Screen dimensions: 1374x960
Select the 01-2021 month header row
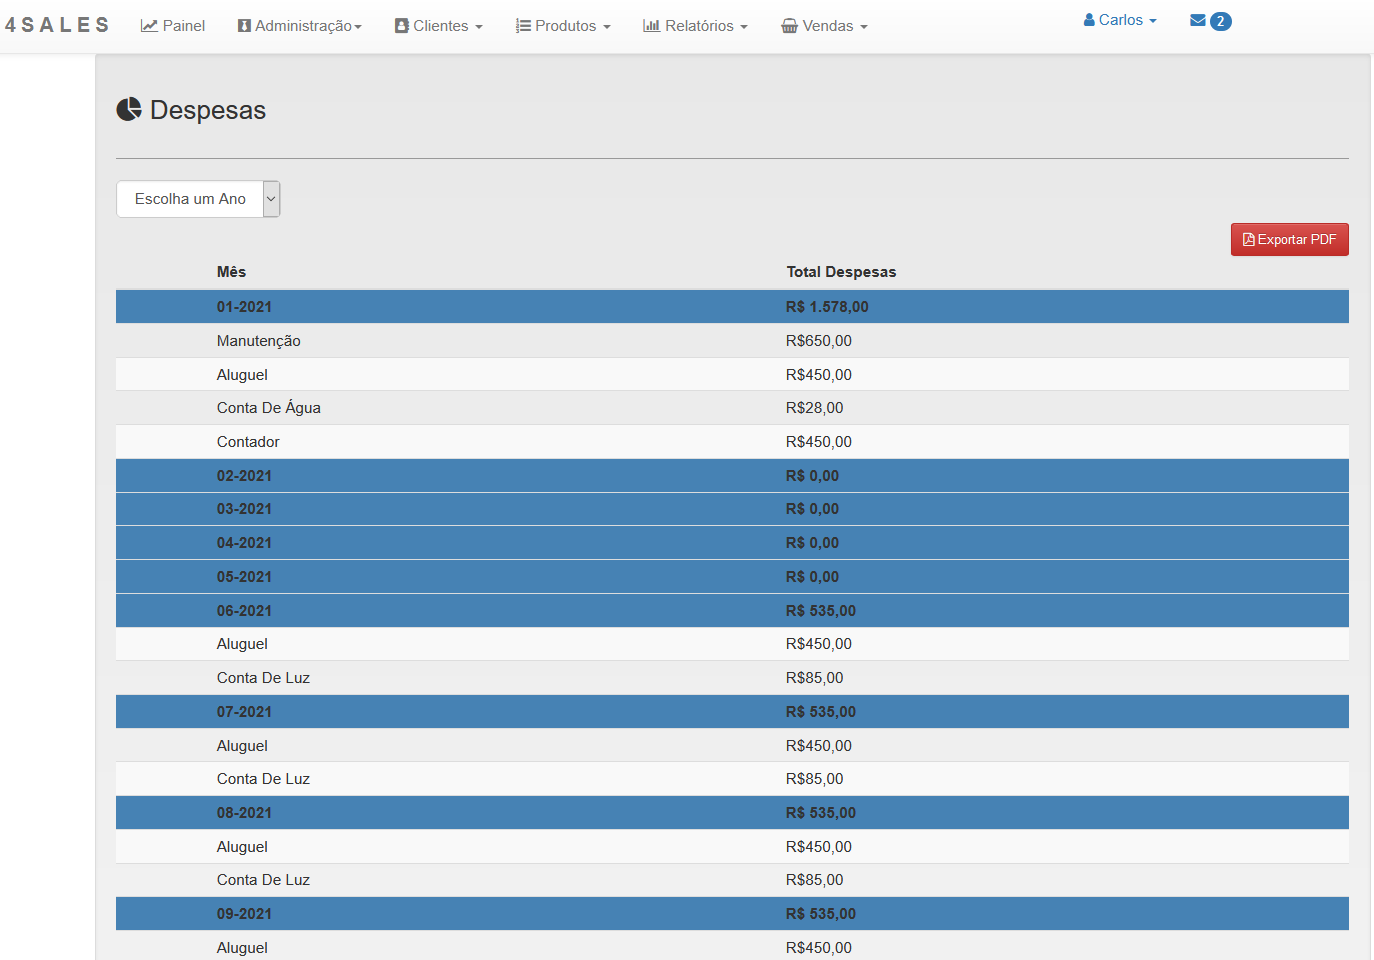tap(244, 307)
